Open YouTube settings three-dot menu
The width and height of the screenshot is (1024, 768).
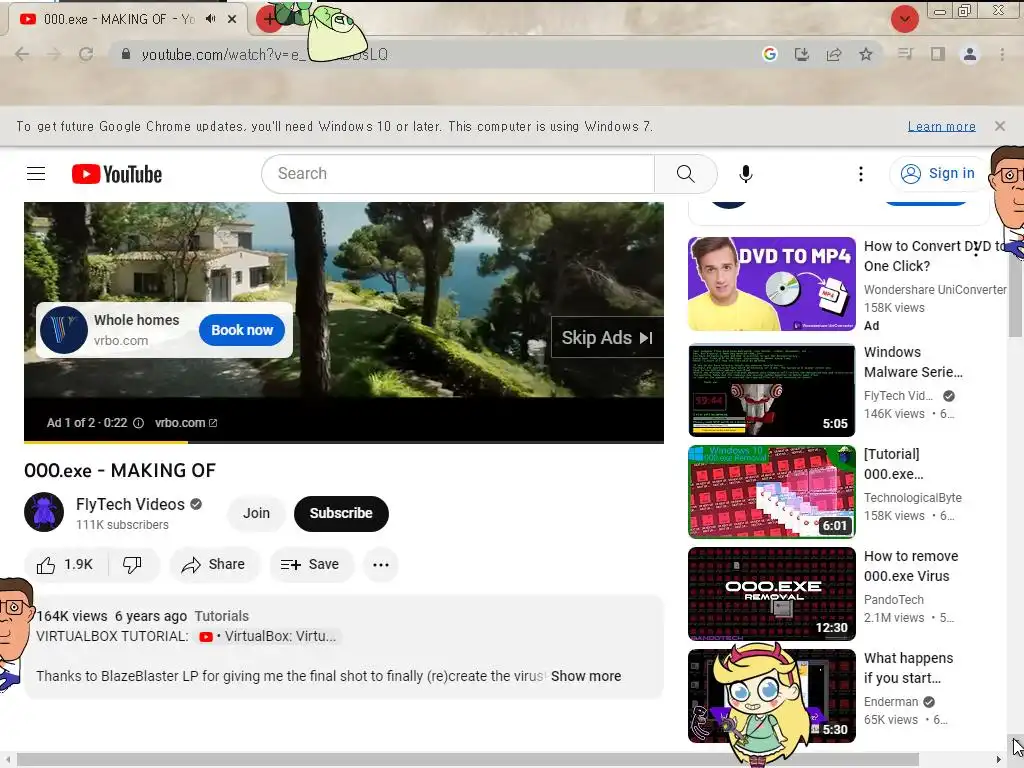pyautogui.click(x=861, y=174)
